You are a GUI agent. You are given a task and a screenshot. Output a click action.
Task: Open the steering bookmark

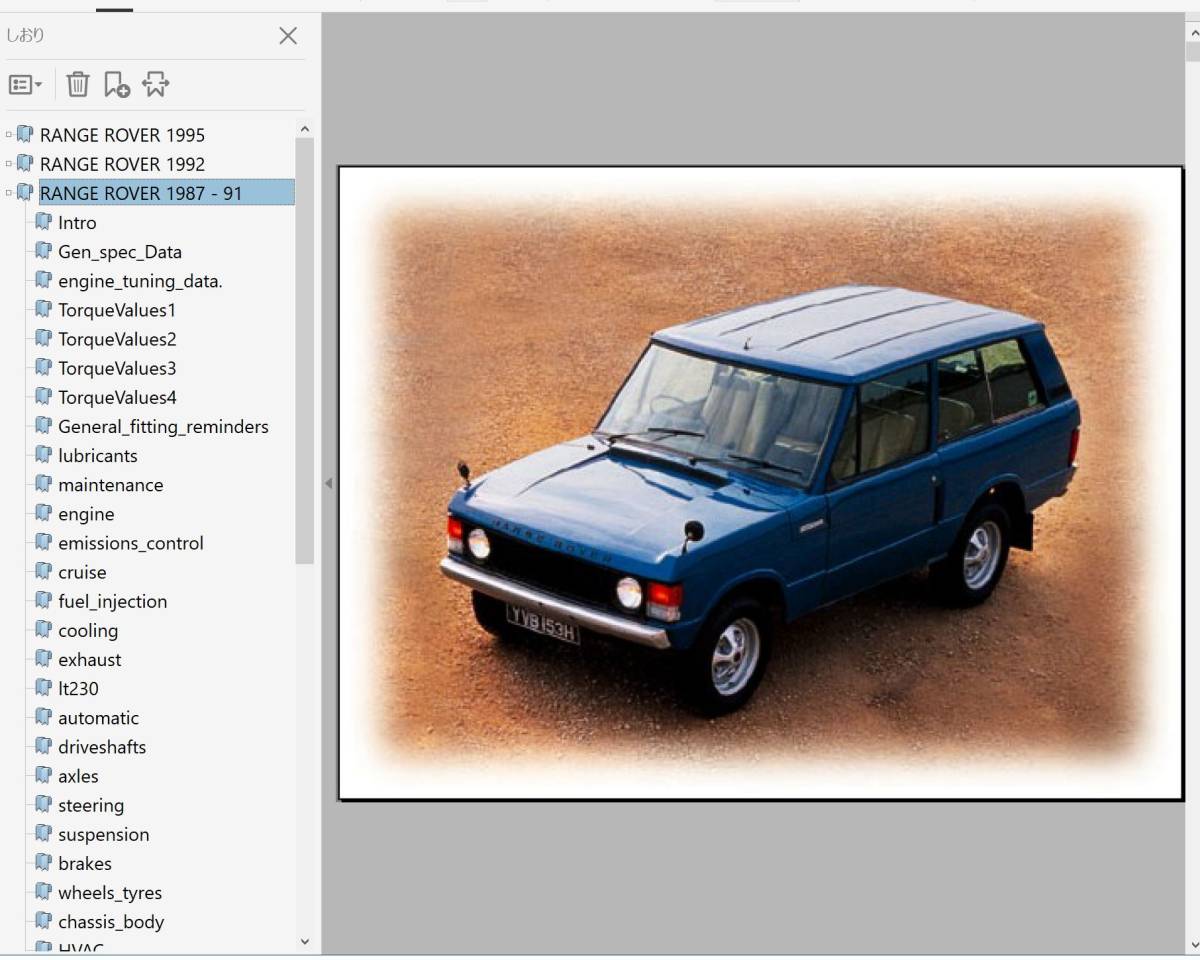91,805
